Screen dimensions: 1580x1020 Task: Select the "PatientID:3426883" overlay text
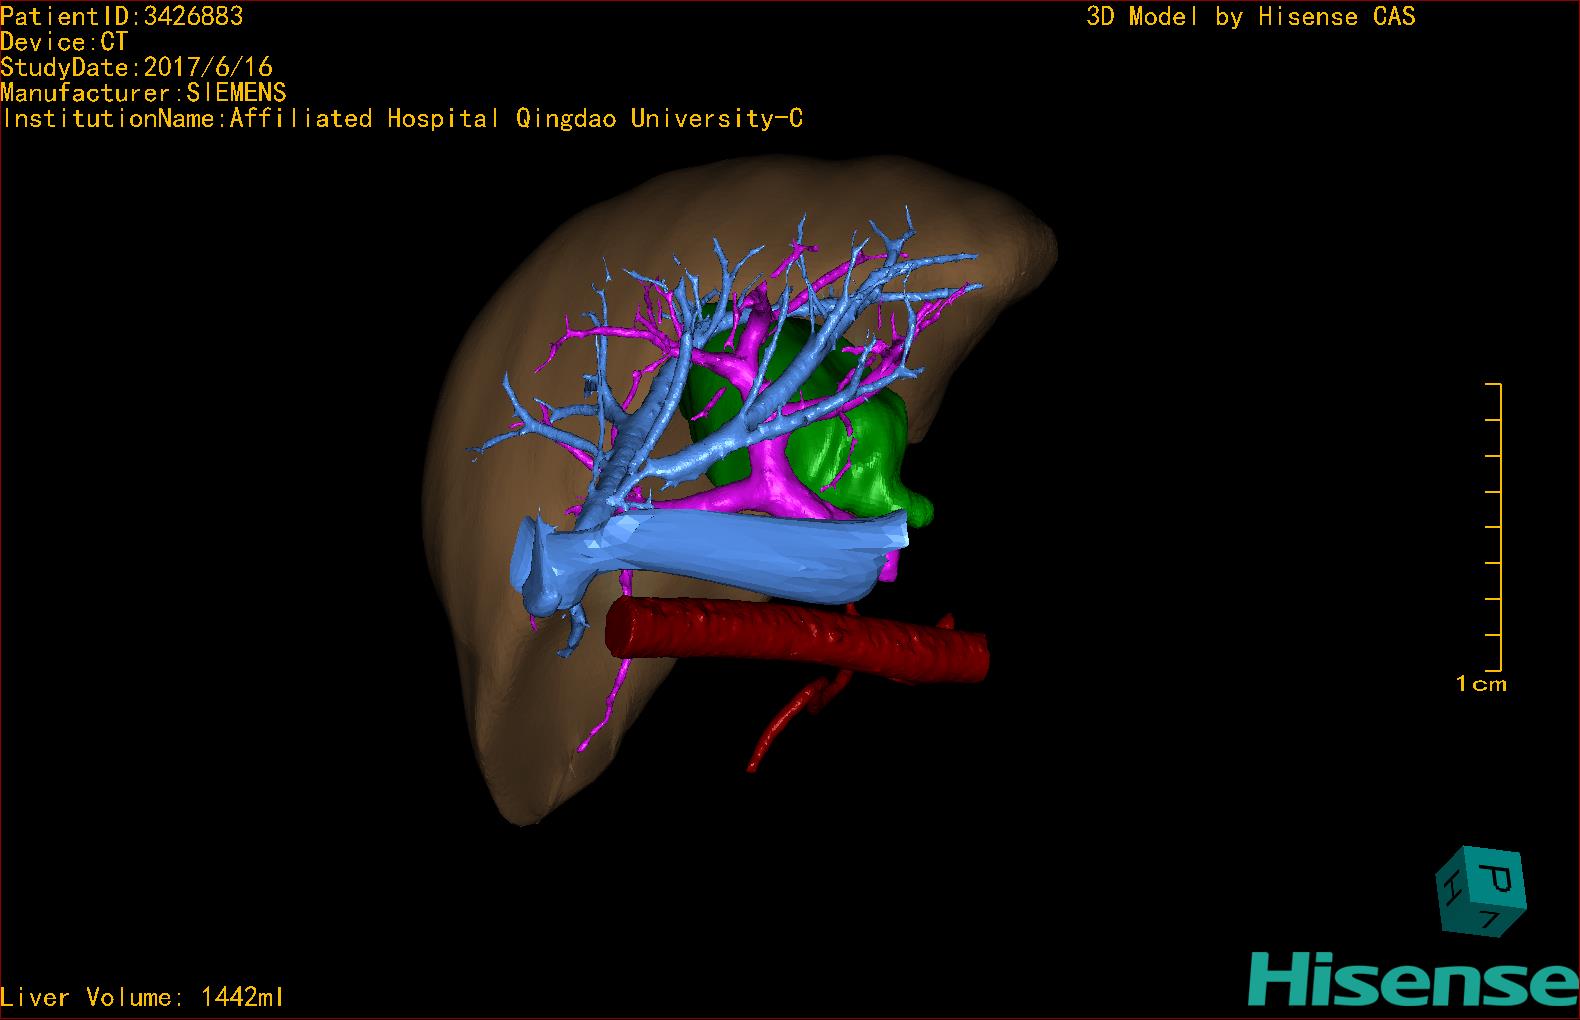tap(121, 16)
